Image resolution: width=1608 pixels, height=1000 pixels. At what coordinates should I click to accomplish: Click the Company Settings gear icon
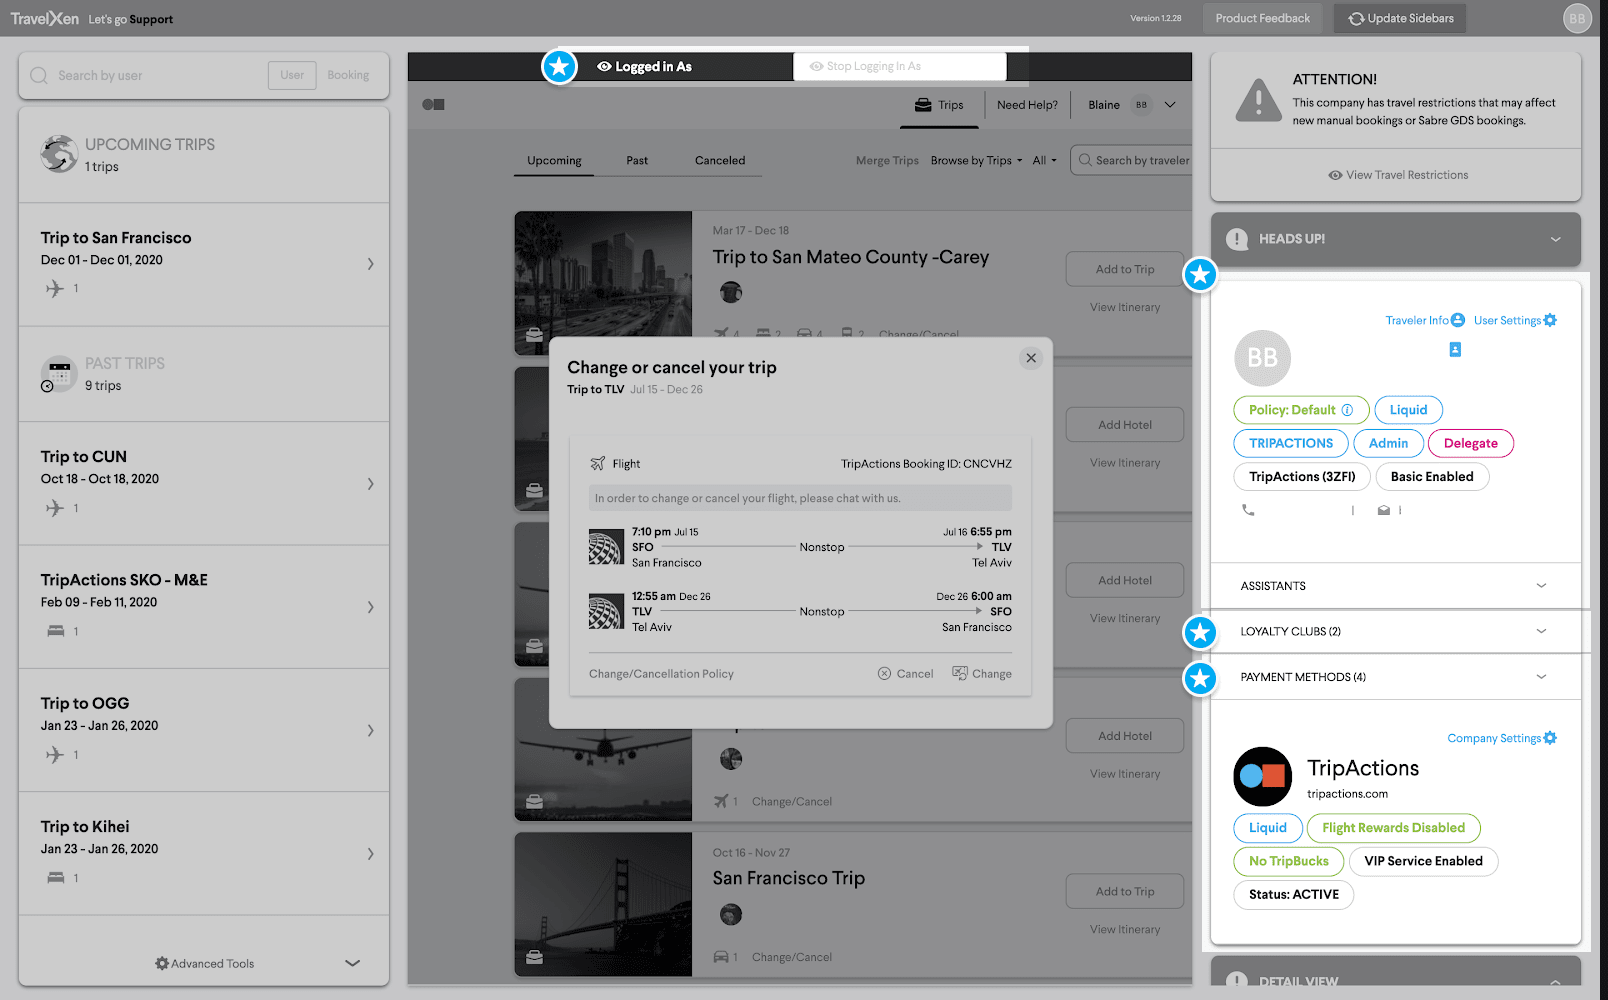click(1550, 738)
